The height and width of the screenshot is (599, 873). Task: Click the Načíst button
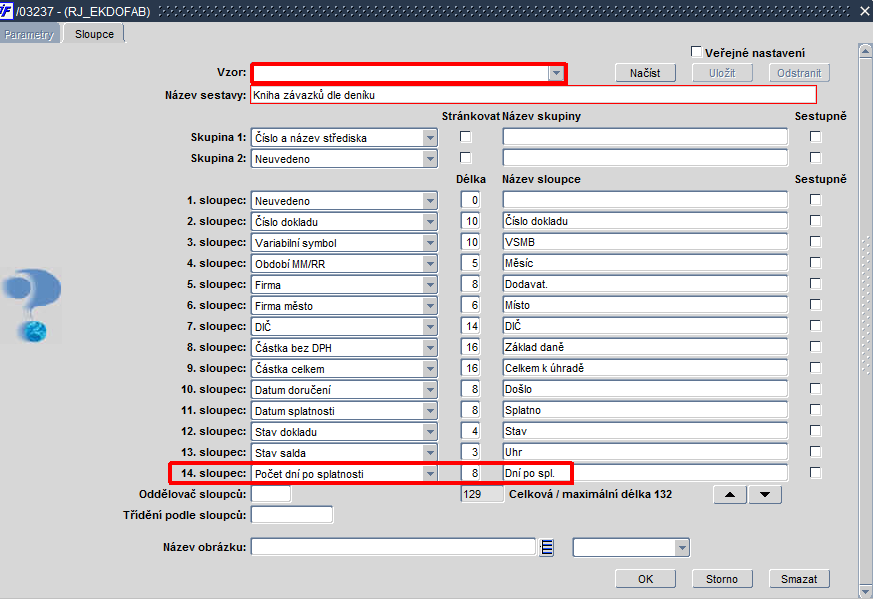[645, 73]
